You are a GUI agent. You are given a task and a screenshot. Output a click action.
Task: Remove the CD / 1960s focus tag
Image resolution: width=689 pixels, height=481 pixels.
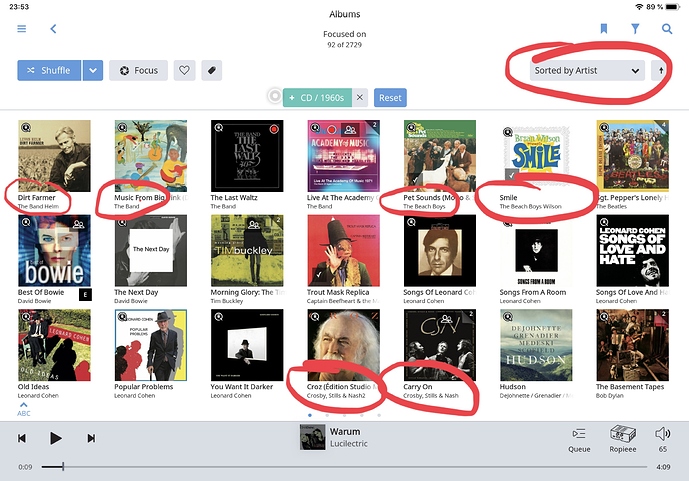[x=359, y=98]
